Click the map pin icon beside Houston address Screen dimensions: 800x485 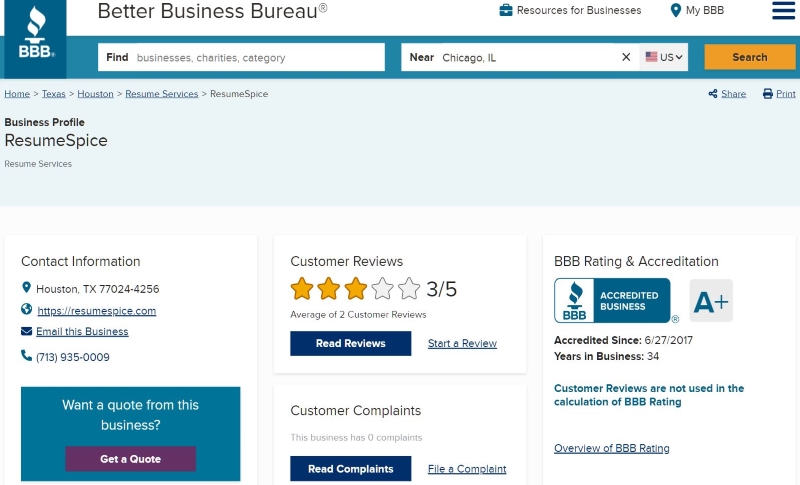[27, 288]
